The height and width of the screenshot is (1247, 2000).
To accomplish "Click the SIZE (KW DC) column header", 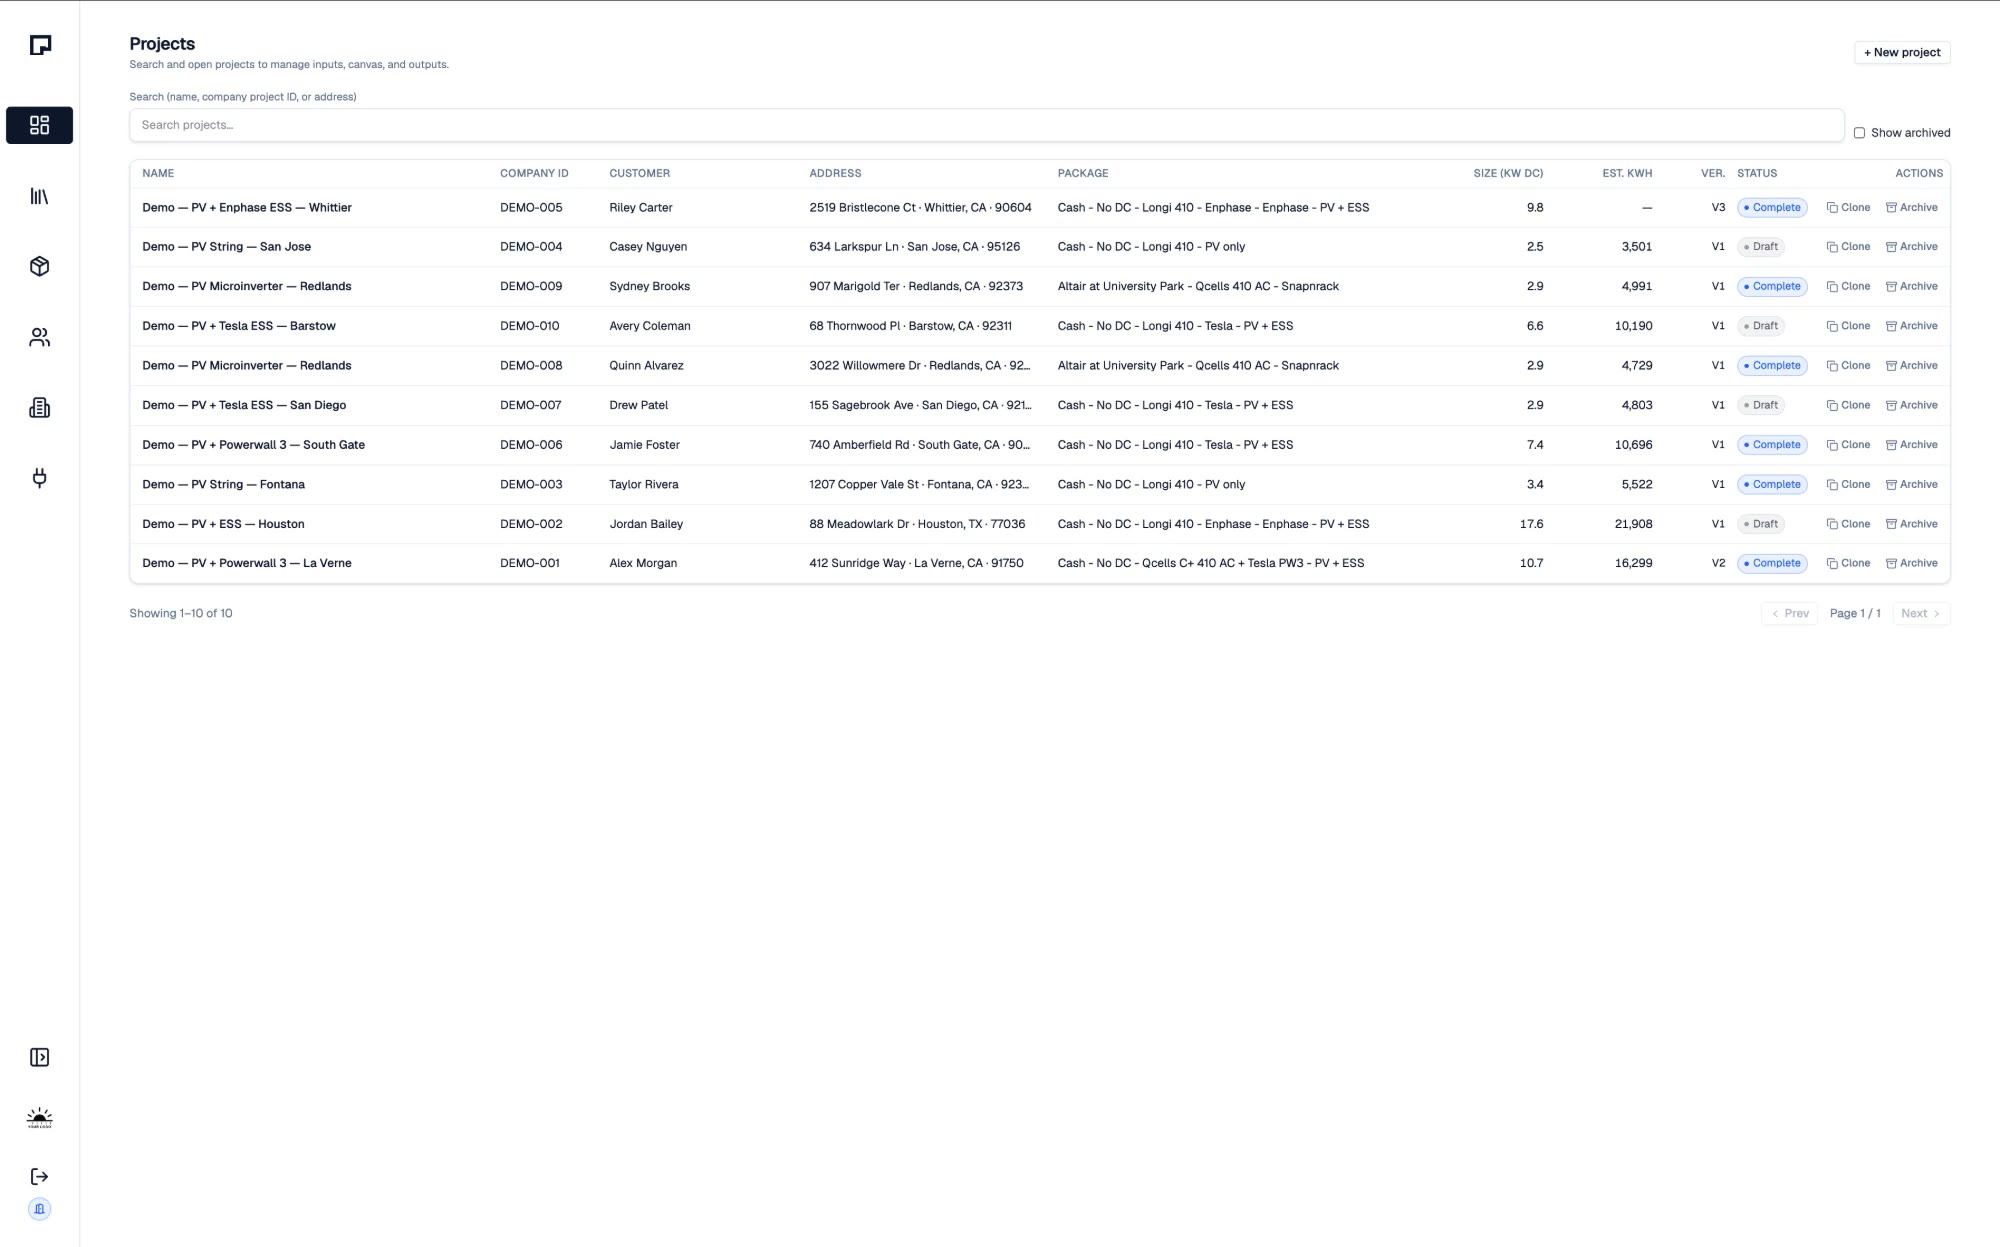I will coord(1508,173).
